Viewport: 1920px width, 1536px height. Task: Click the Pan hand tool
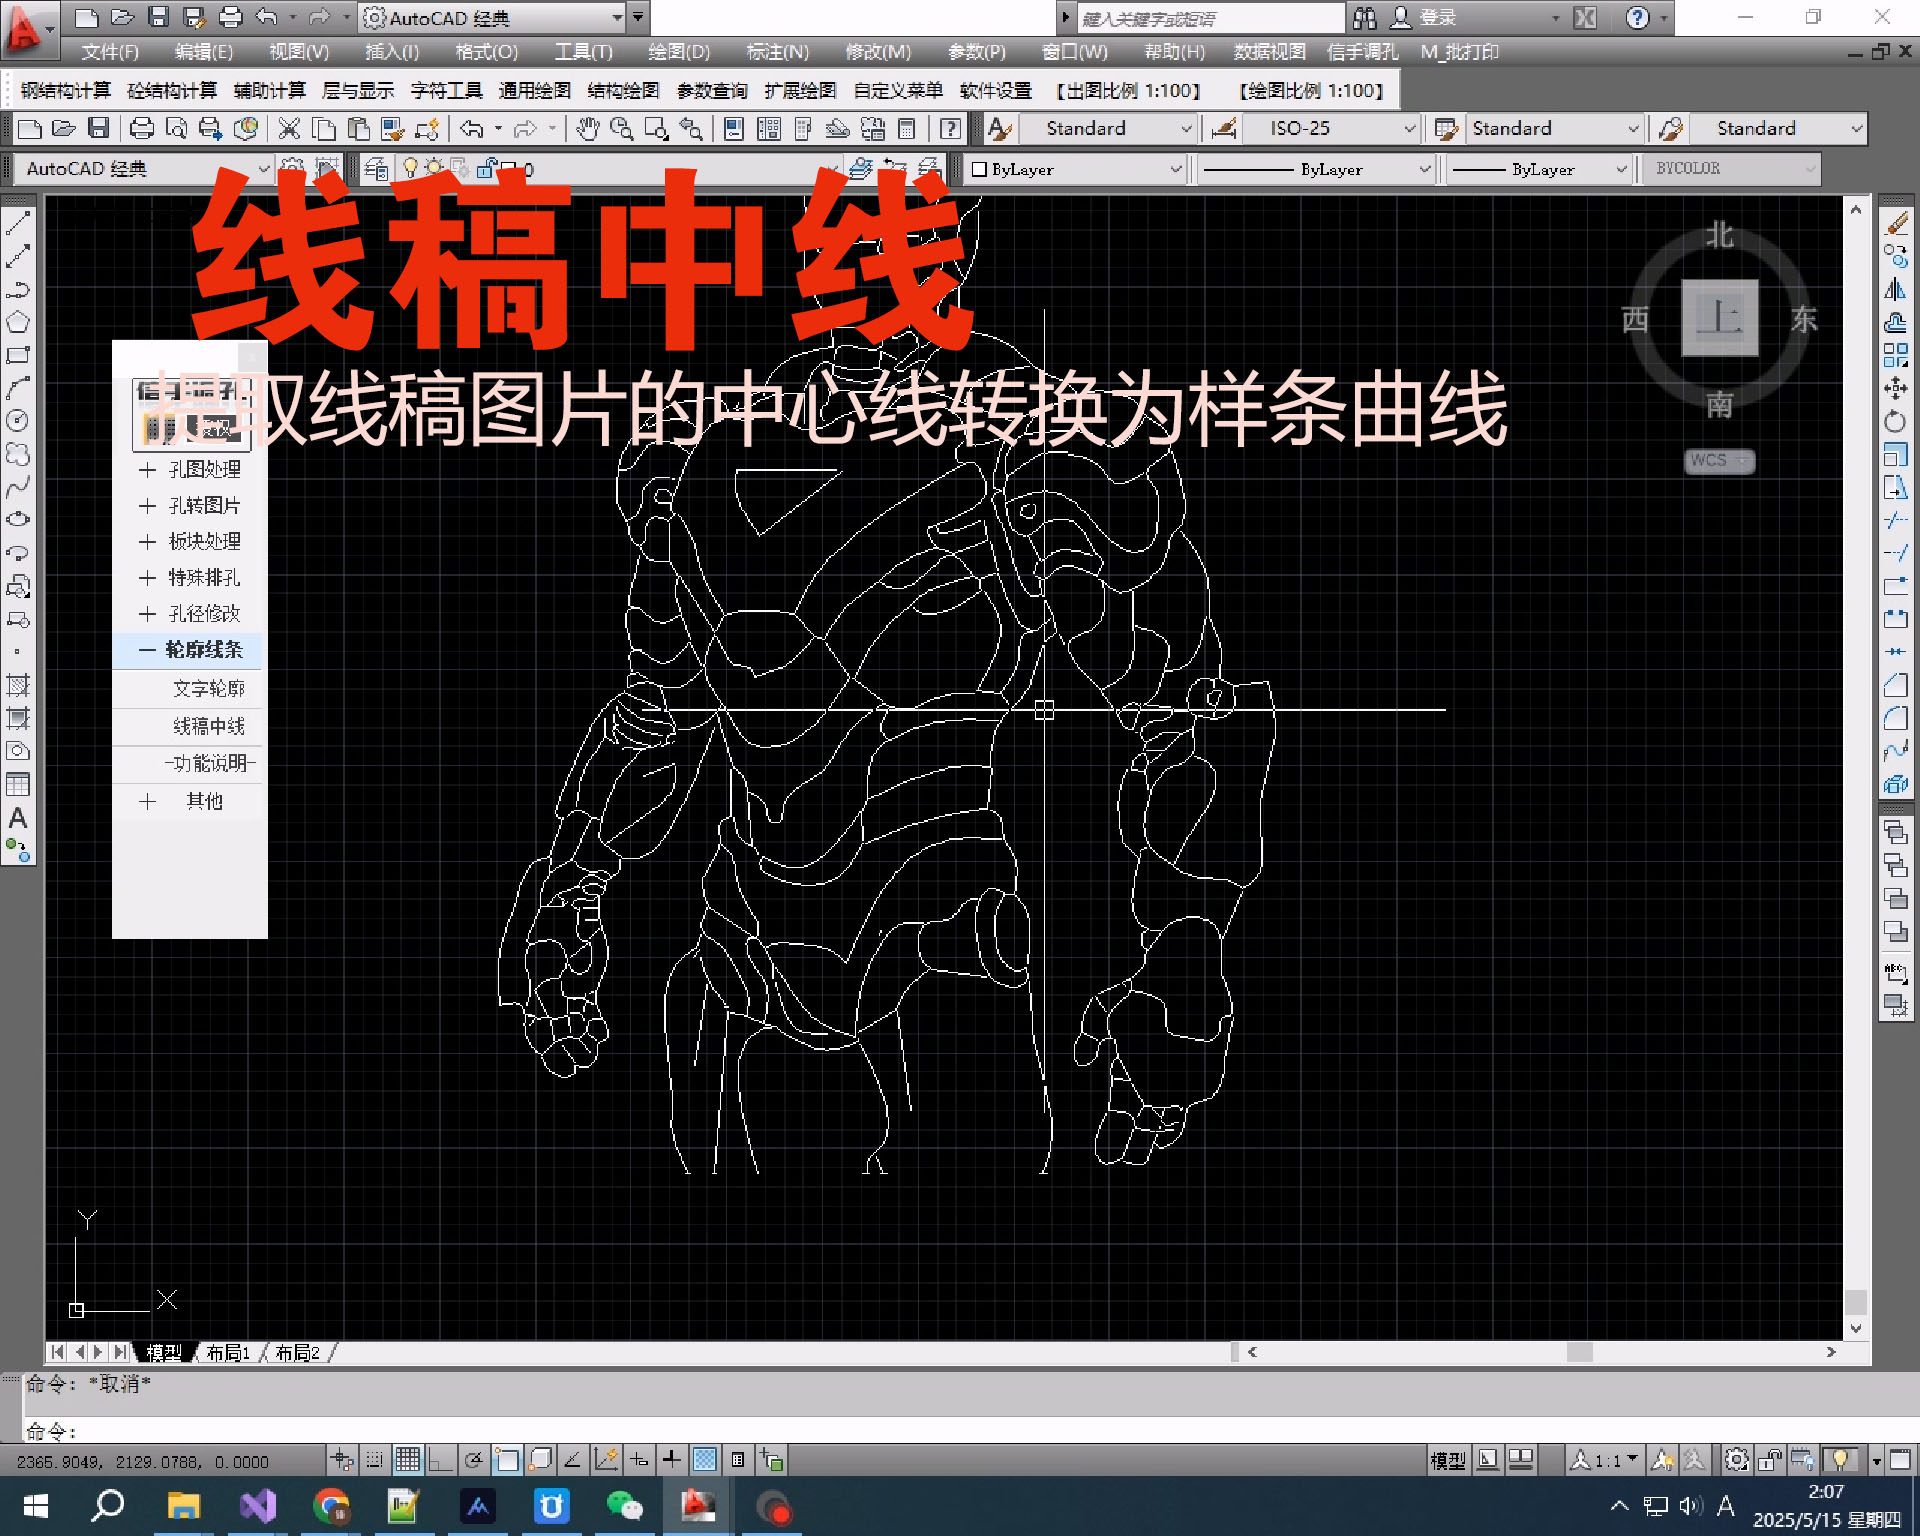coord(588,128)
